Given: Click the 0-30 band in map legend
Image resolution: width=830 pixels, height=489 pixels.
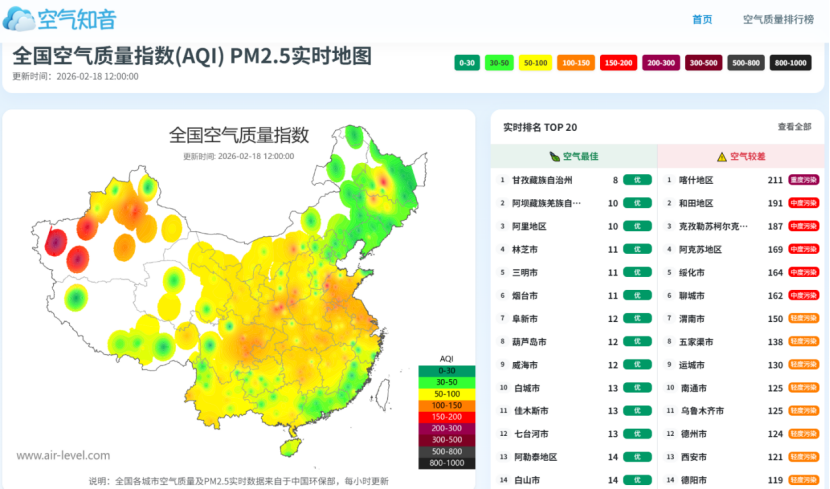Looking at the screenshot, I should click(447, 370).
